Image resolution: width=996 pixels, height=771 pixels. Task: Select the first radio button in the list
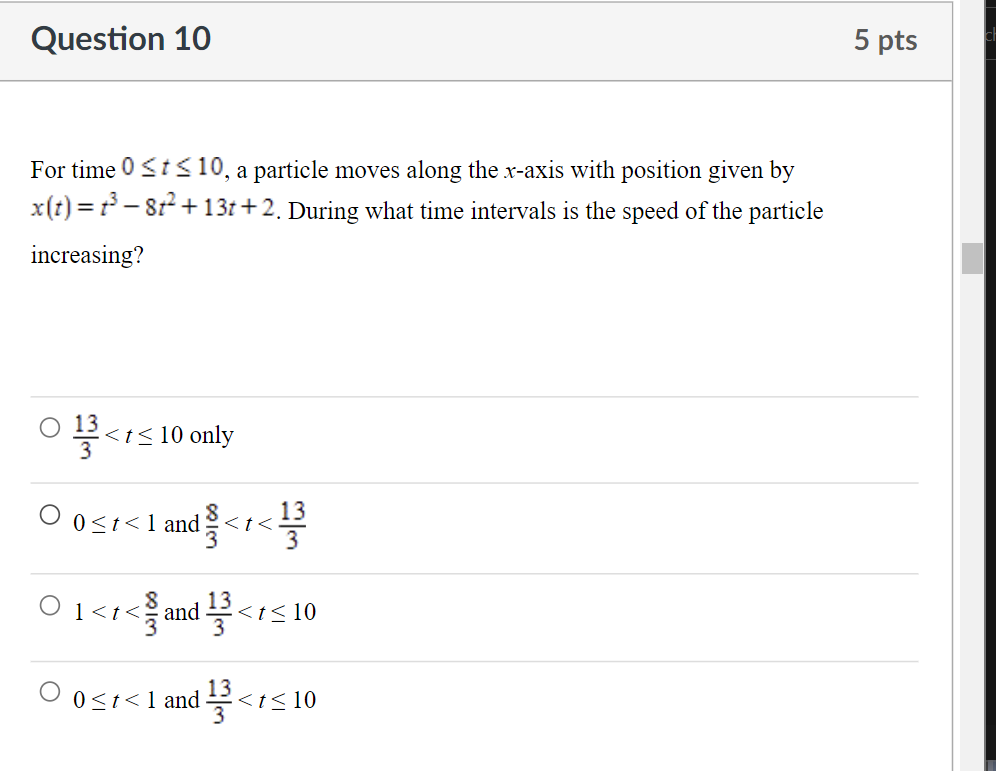click(48, 427)
